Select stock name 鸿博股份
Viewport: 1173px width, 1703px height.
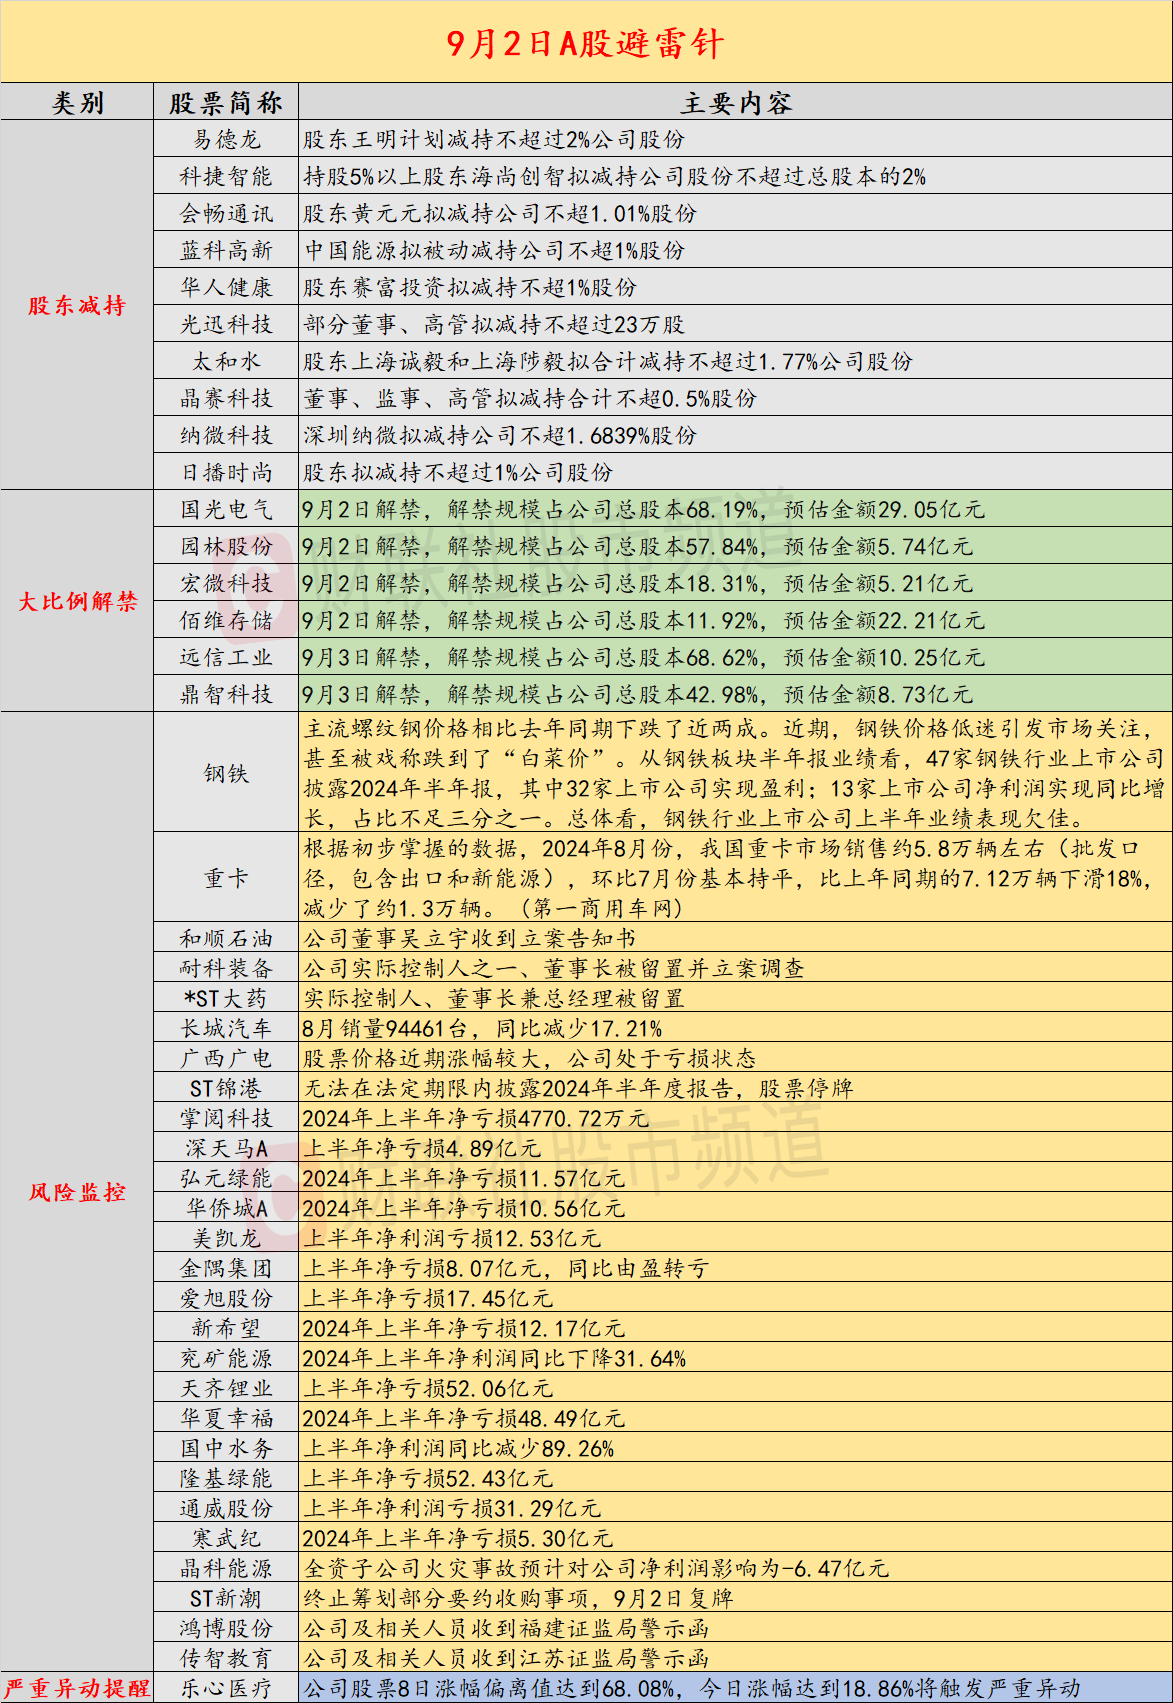click(x=226, y=1629)
